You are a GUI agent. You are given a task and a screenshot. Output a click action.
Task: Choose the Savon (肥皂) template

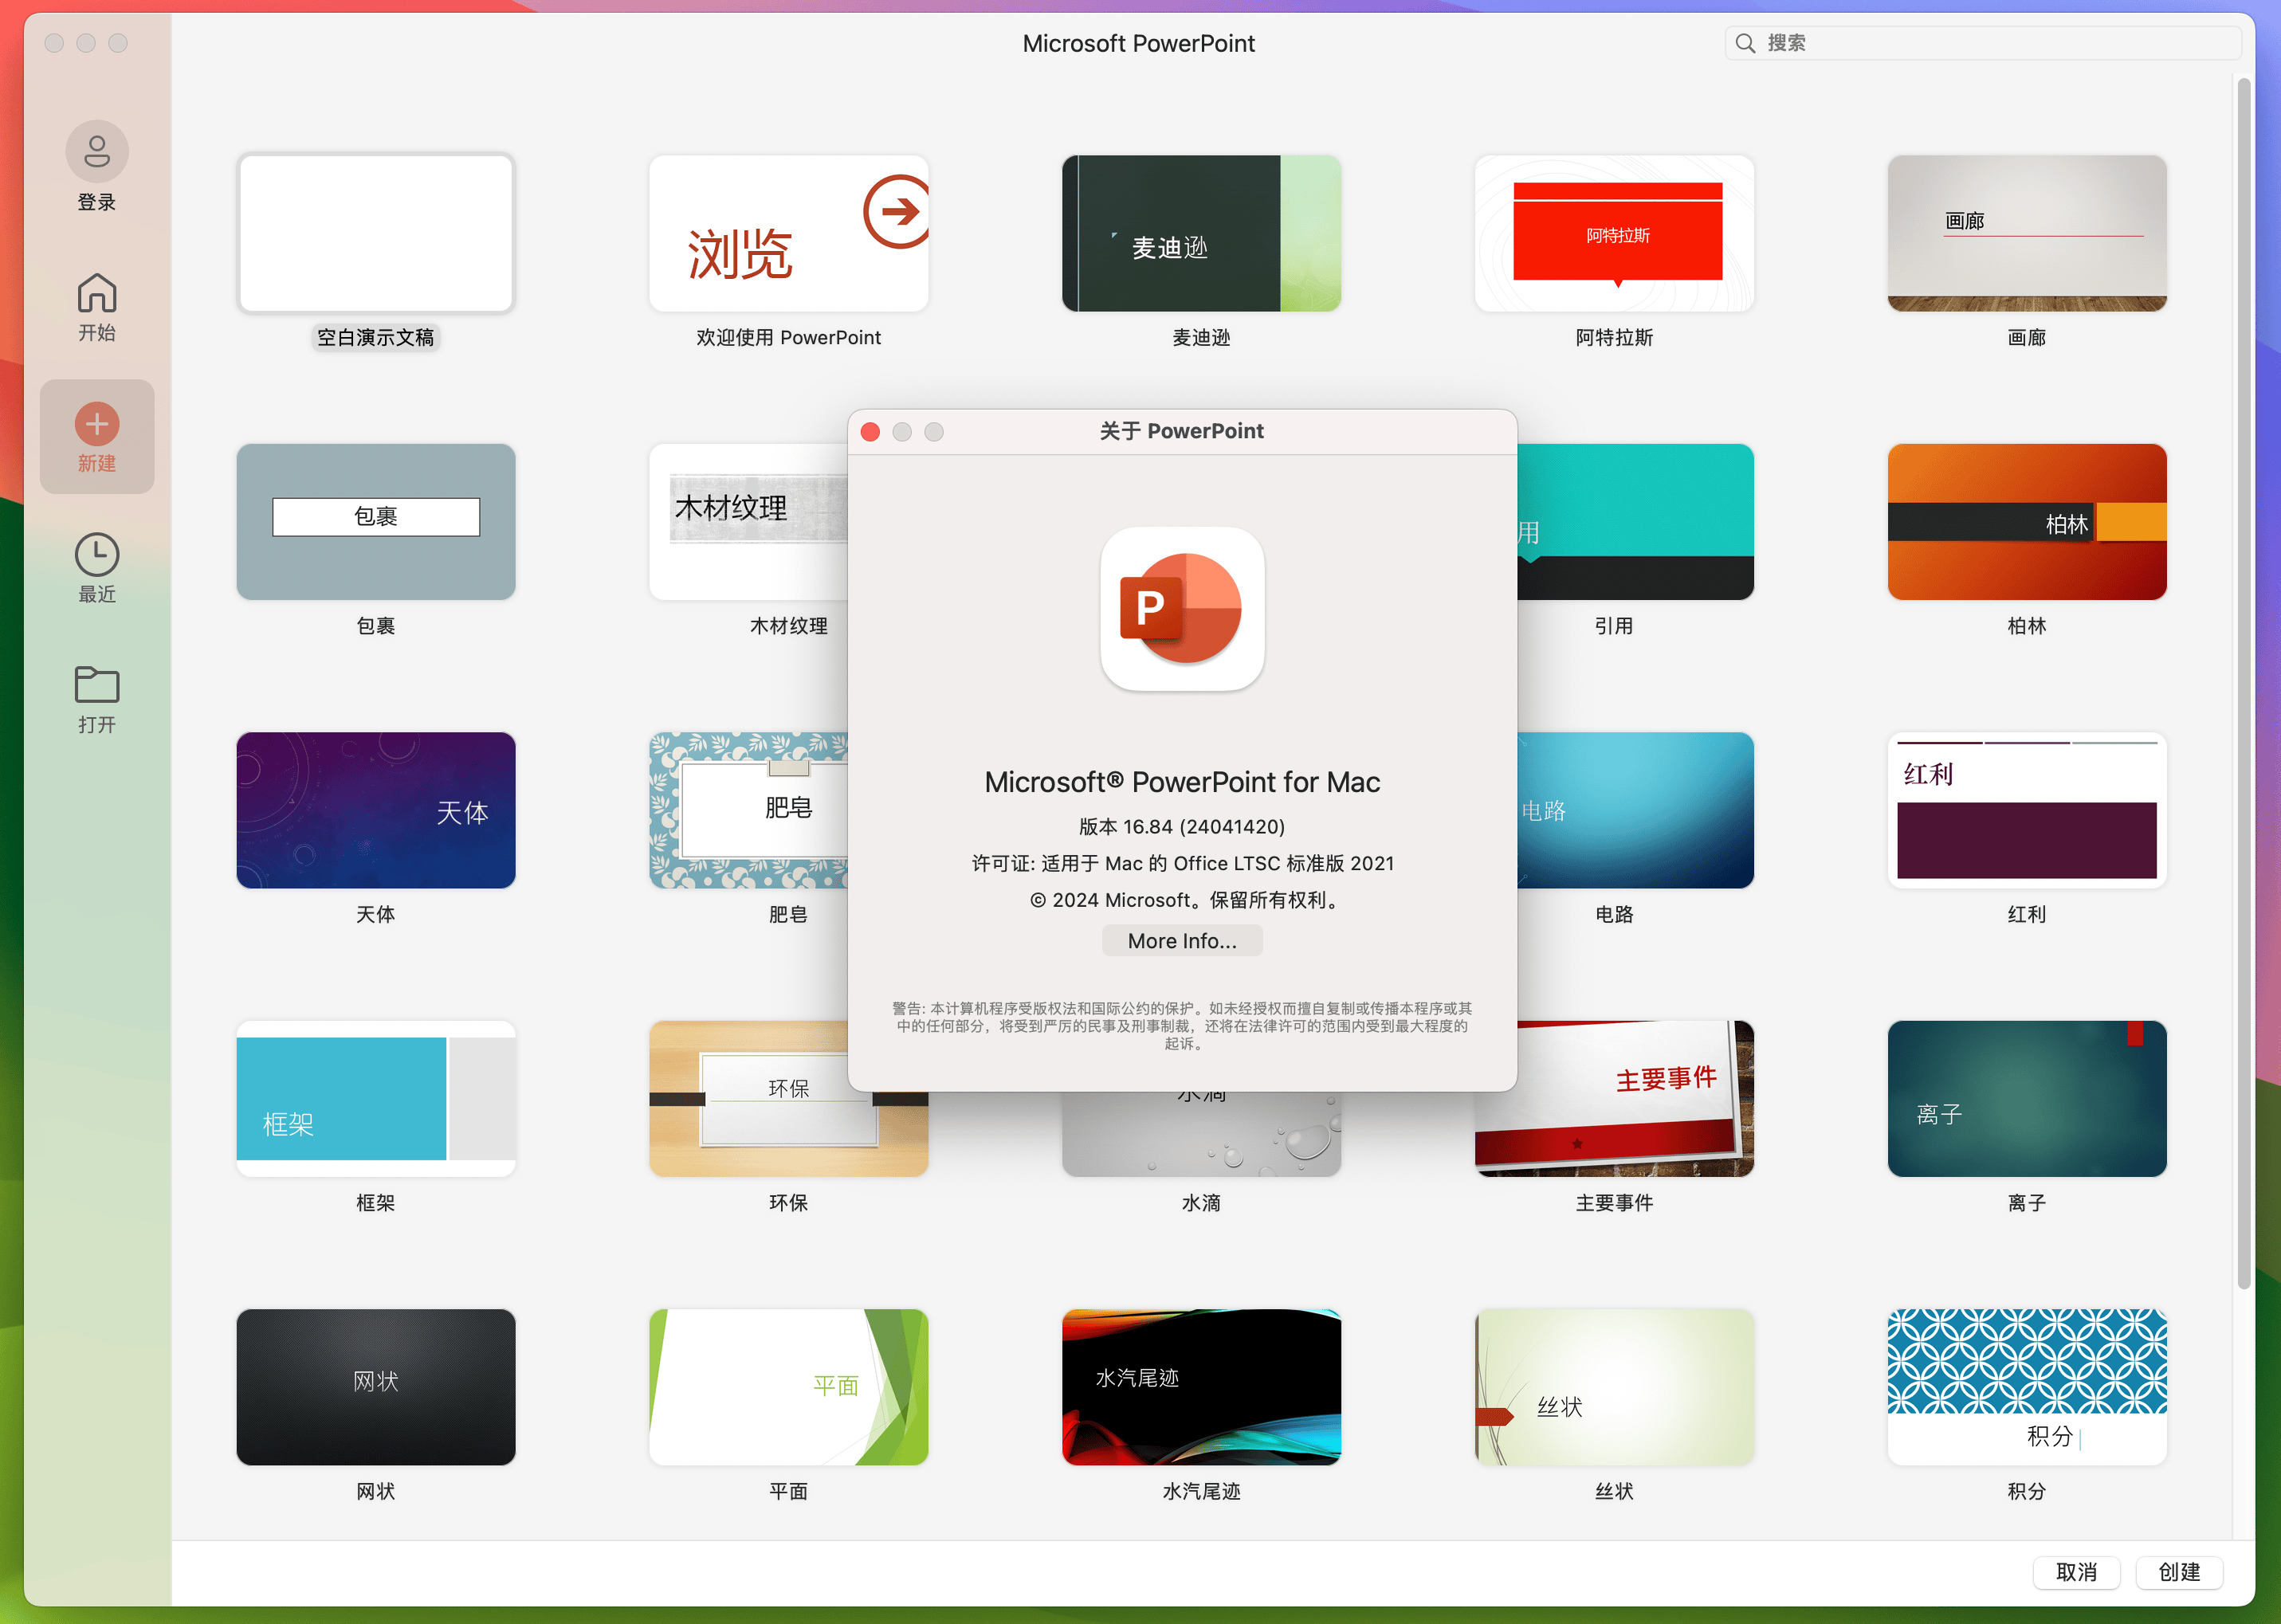[x=749, y=810]
